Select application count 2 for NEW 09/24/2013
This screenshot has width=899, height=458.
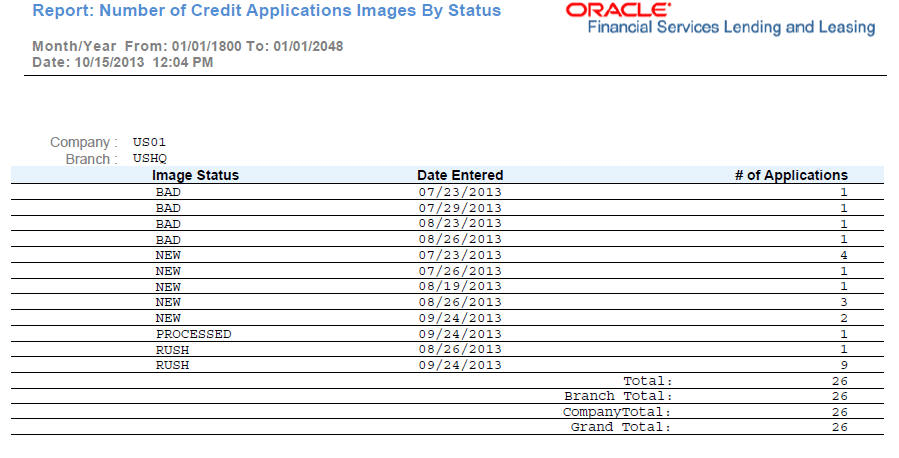click(x=843, y=318)
